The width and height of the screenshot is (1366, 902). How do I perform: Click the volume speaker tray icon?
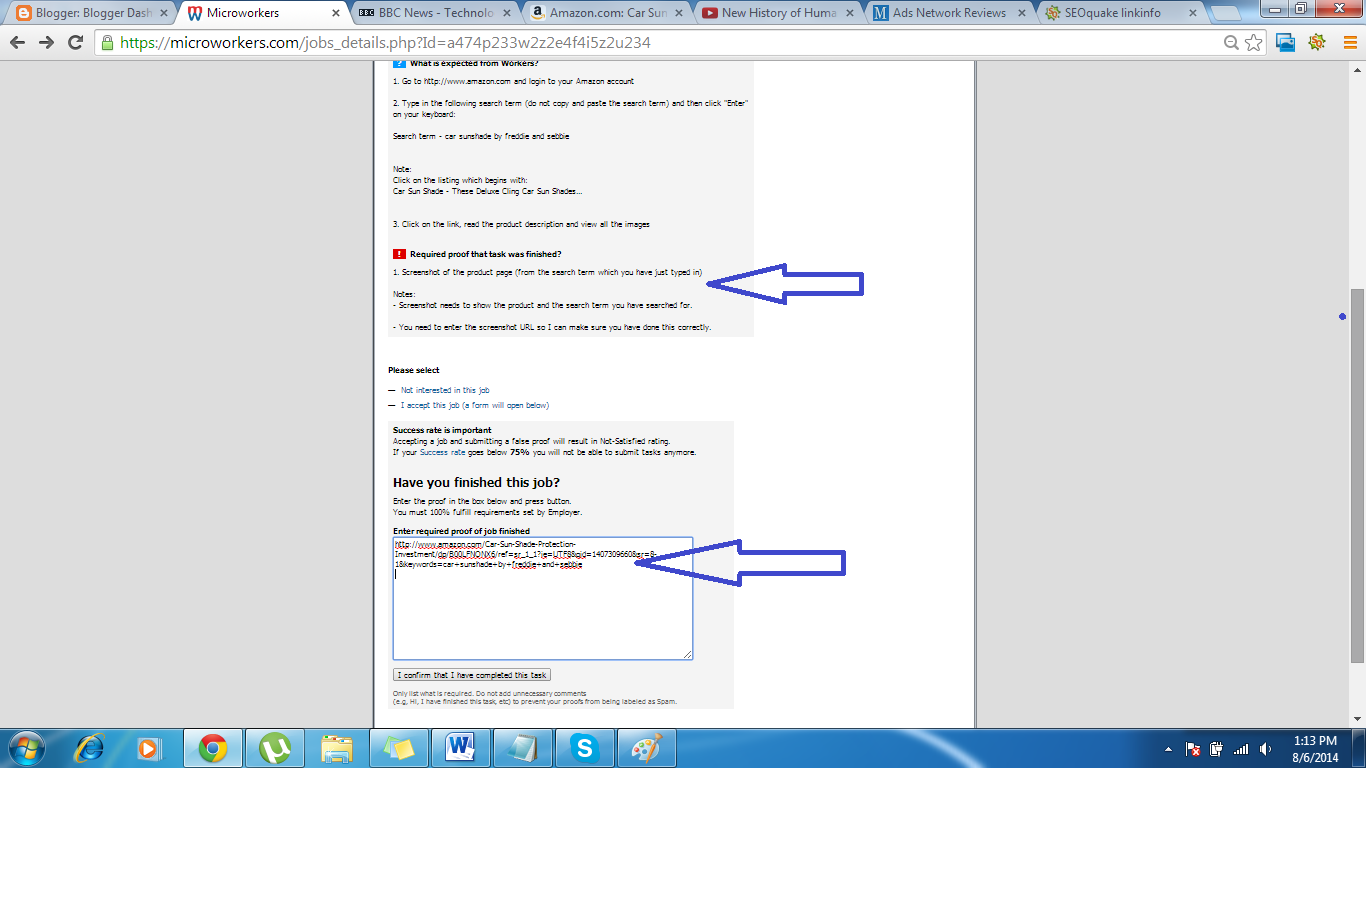(1266, 749)
